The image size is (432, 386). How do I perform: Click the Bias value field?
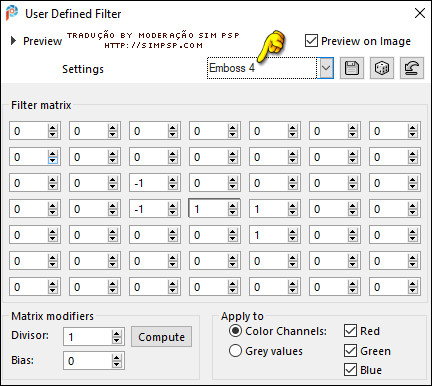tap(88, 361)
